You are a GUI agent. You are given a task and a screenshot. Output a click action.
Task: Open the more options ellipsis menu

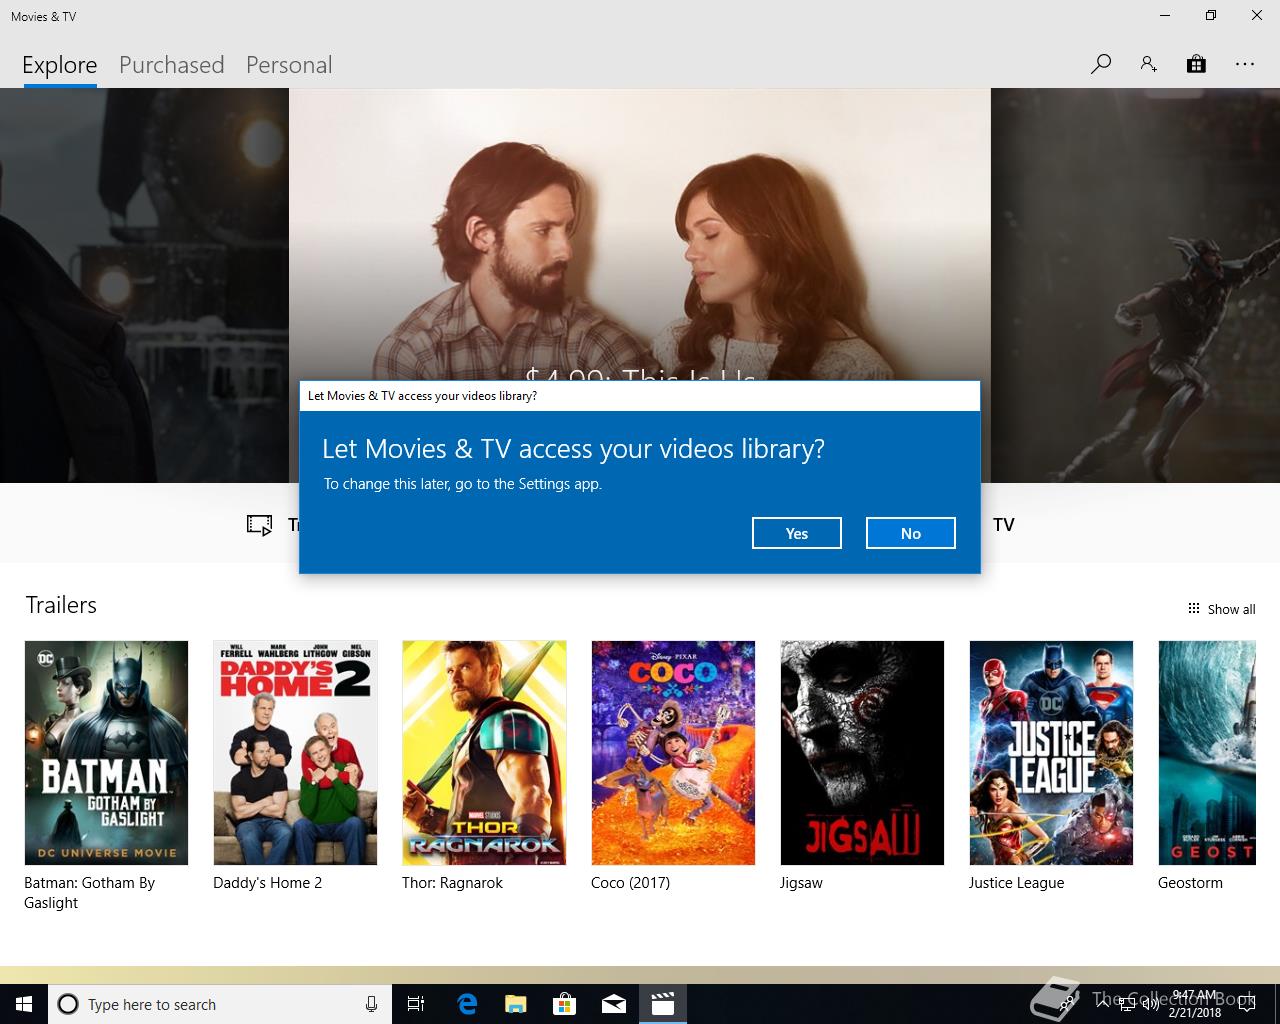point(1244,64)
